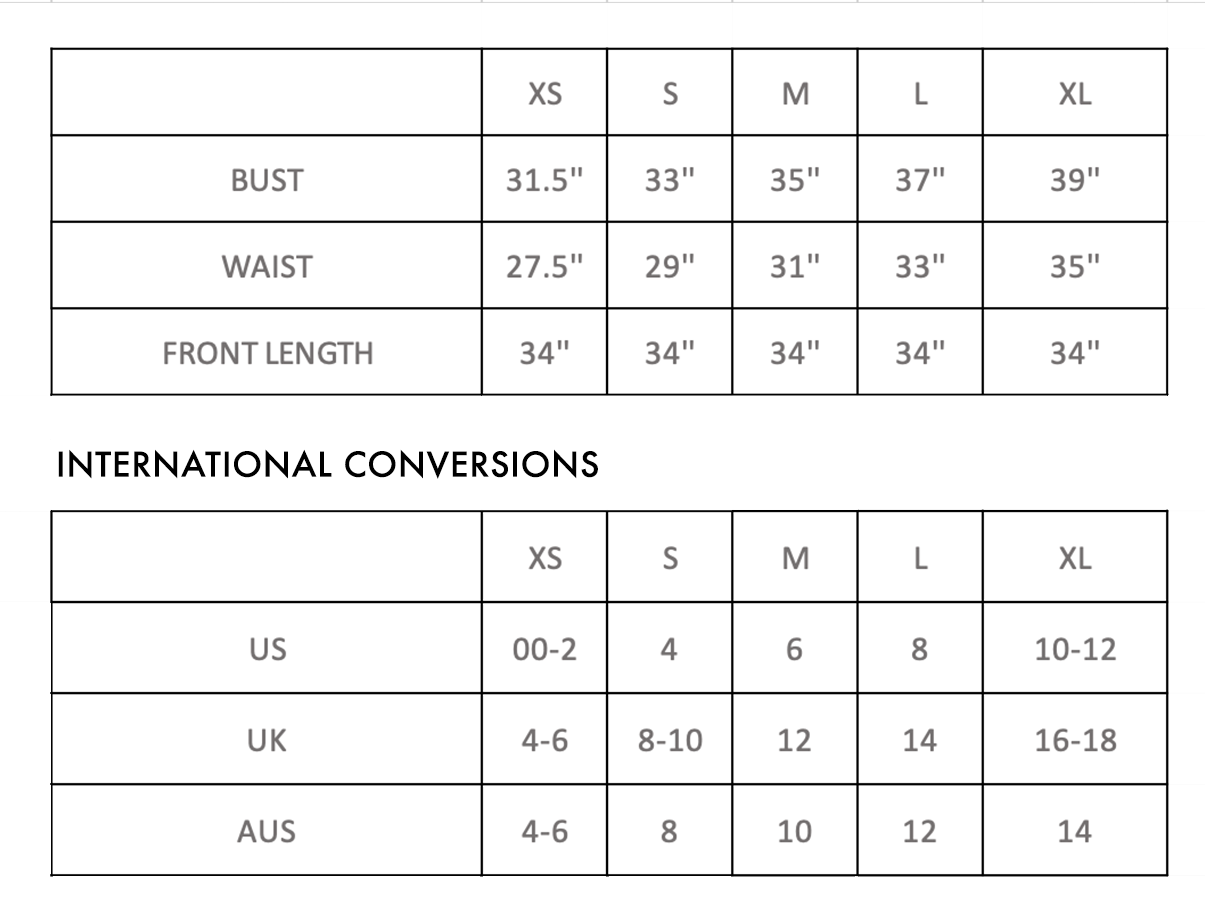Select the XS bust value 31.5"
1205x924 pixels.
pos(544,180)
